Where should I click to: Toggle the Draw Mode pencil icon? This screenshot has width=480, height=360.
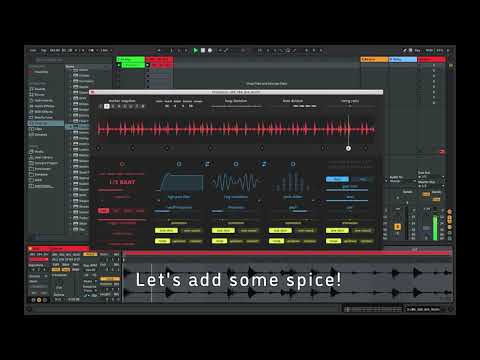point(404,50)
